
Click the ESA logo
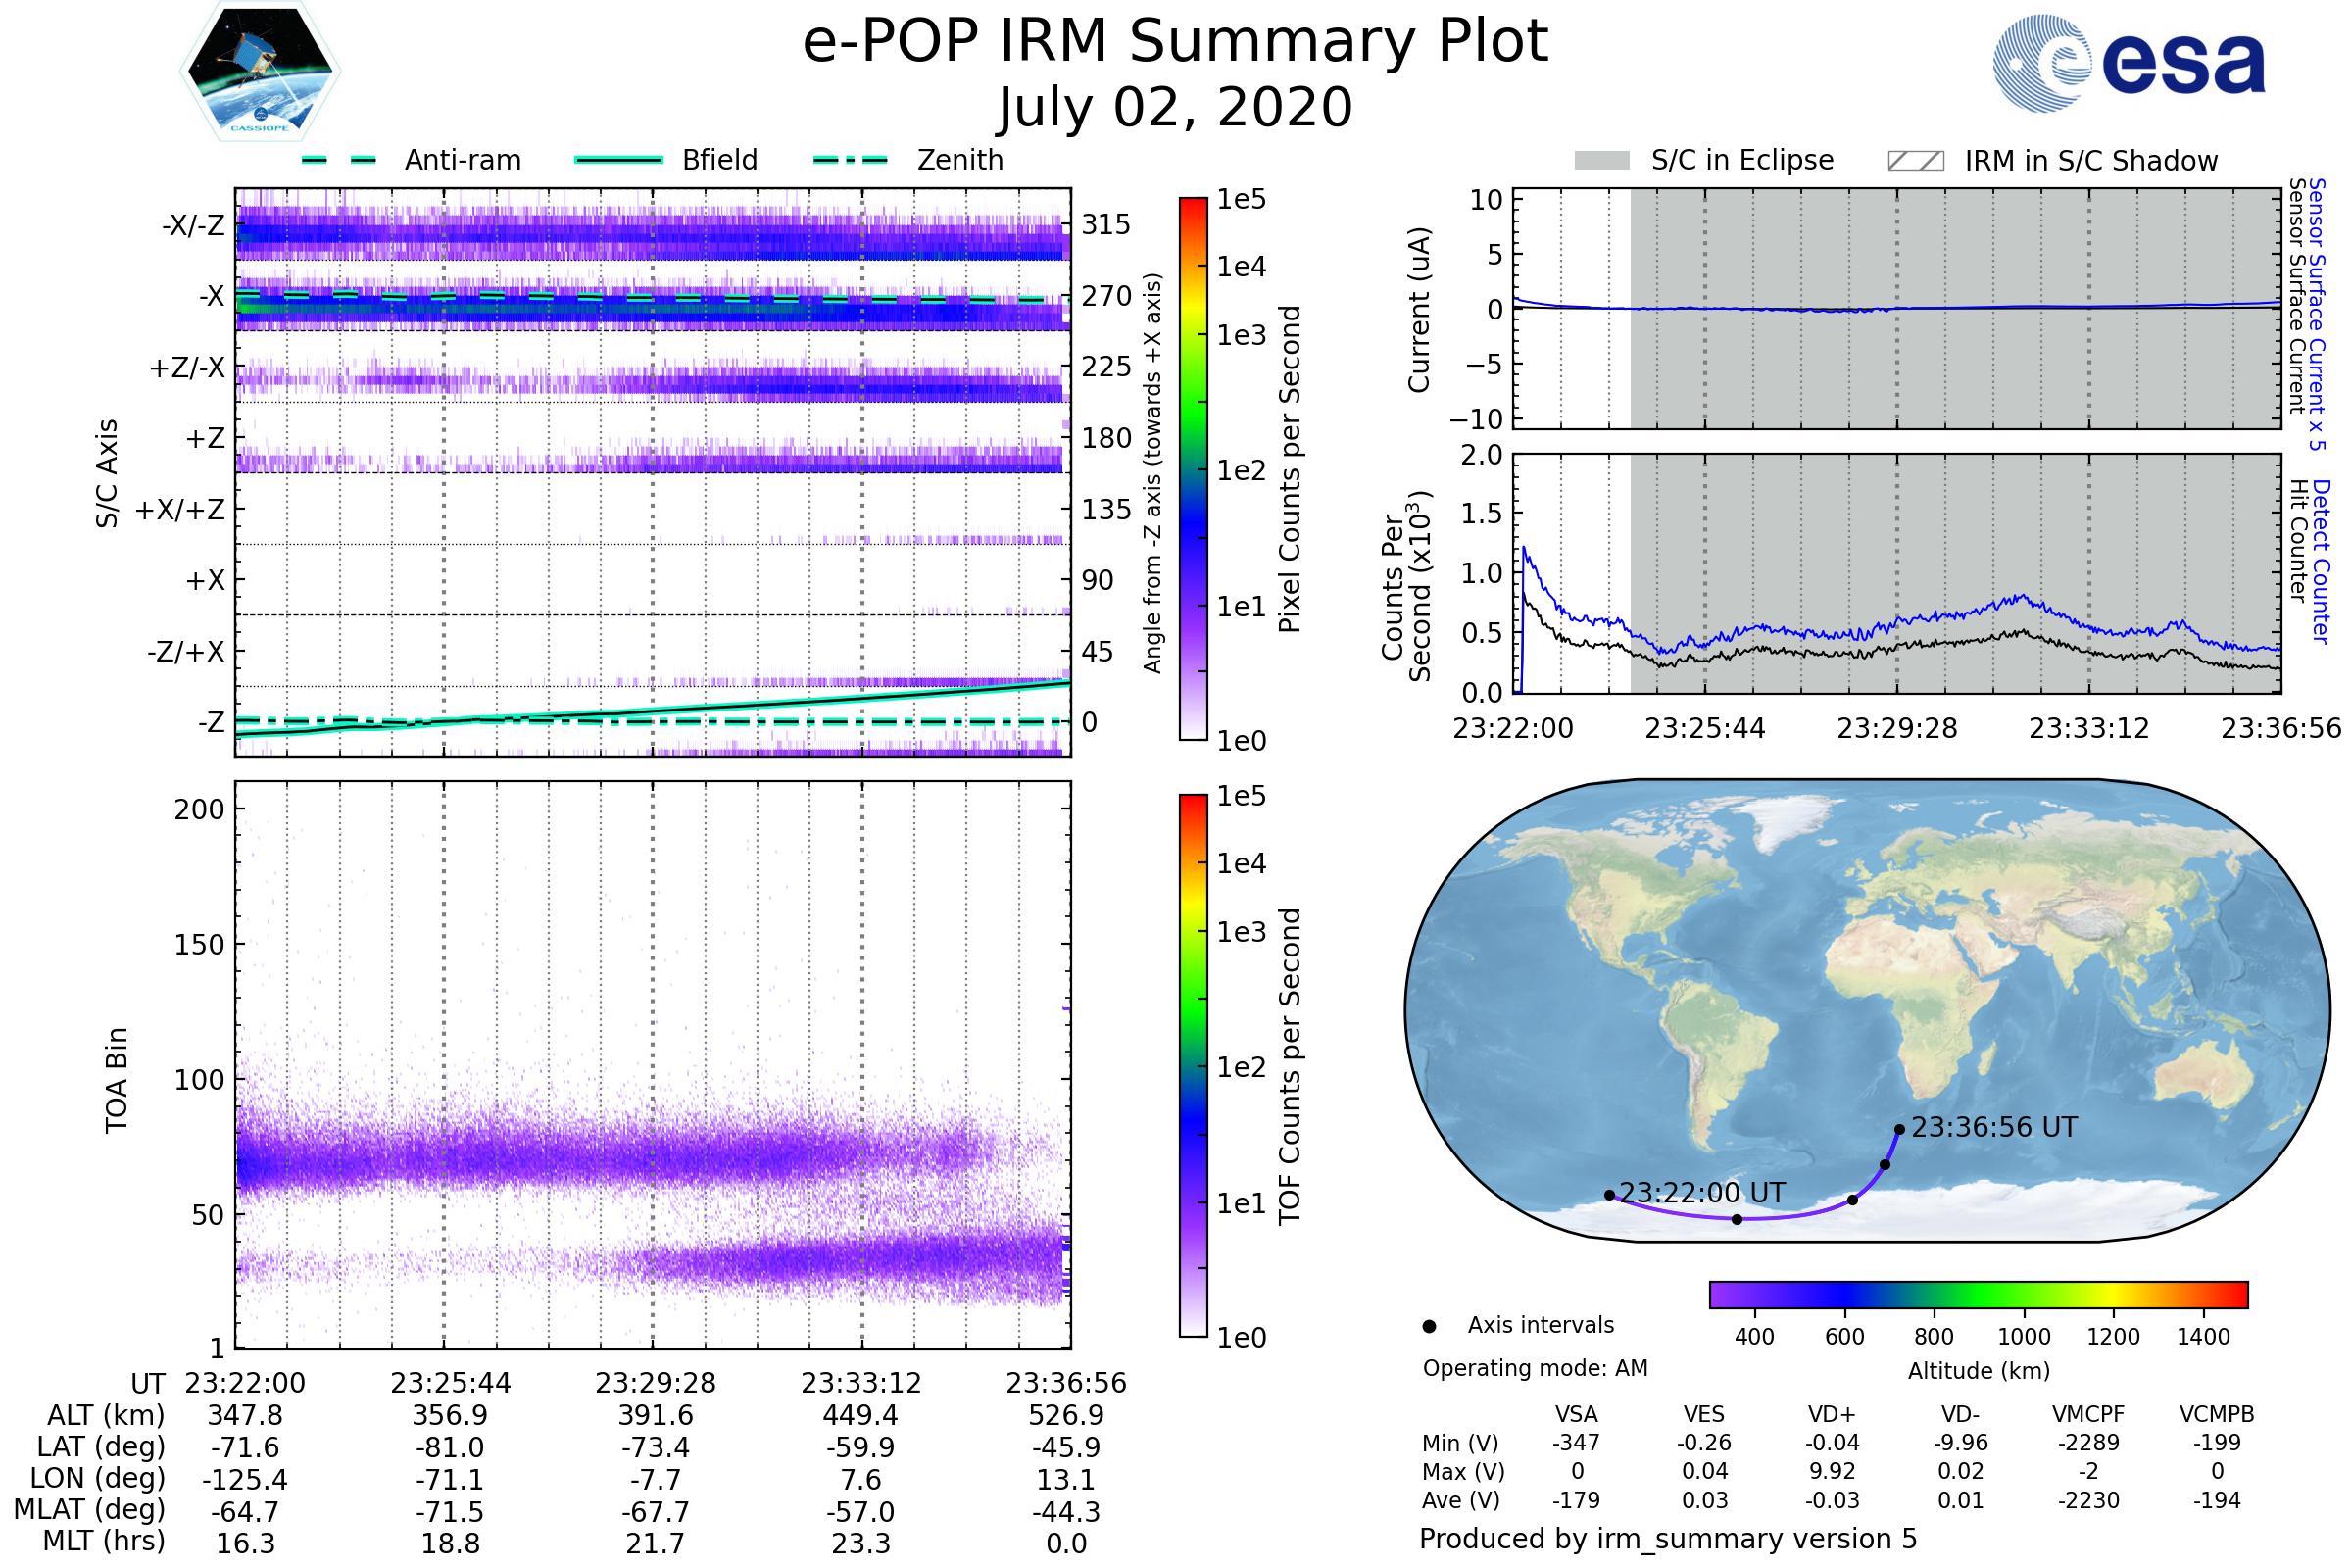point(2128,64)
